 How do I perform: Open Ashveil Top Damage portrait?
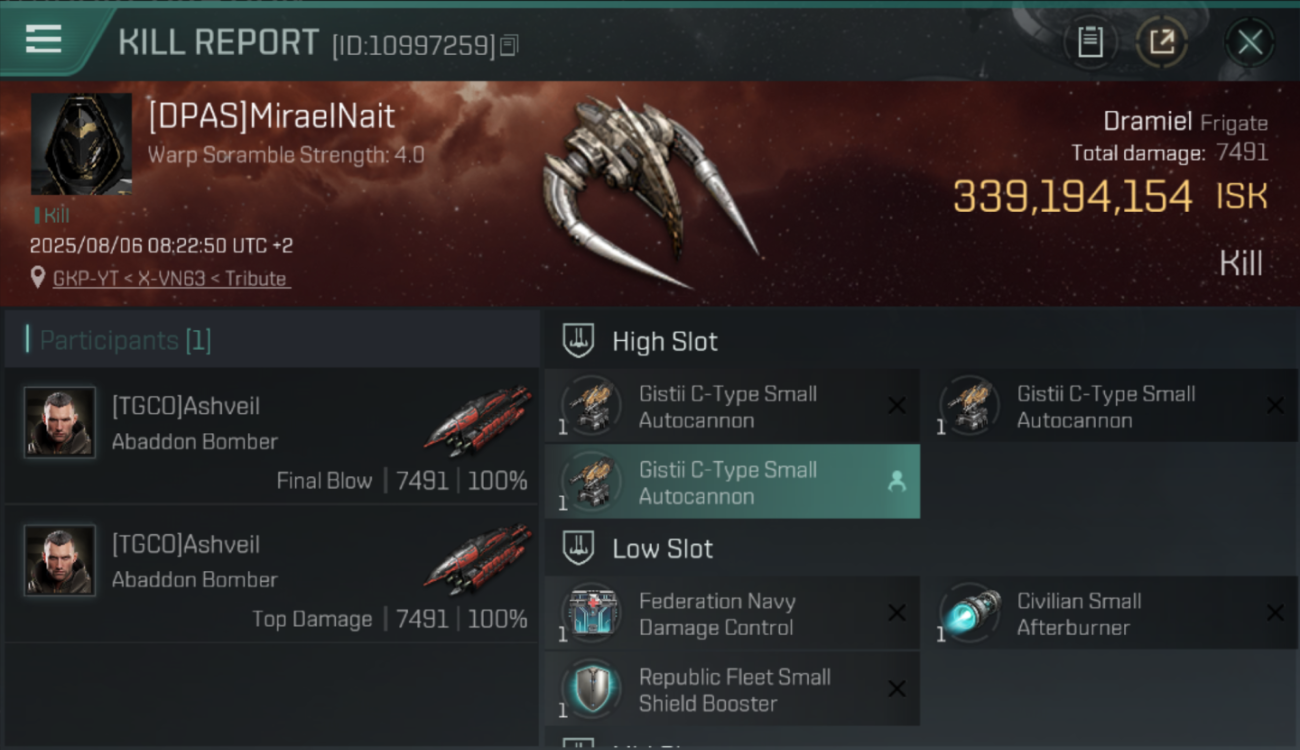[x=60, y=561]
